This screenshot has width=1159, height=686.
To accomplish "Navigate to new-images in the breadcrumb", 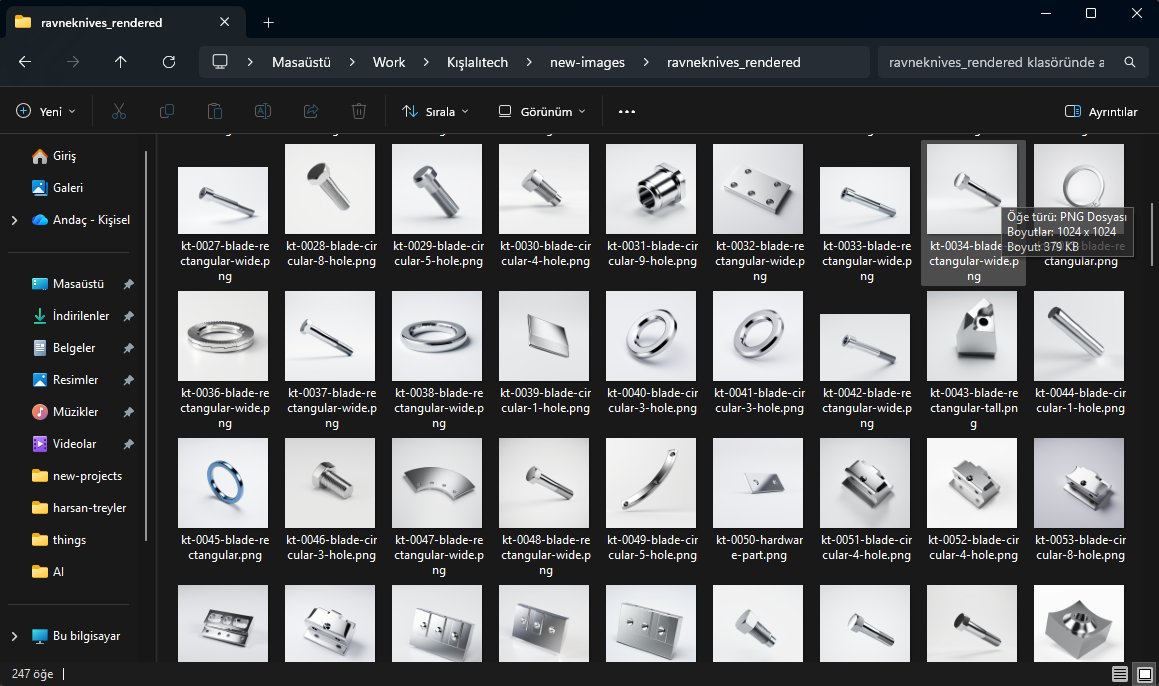I will [x=588, y=62].
